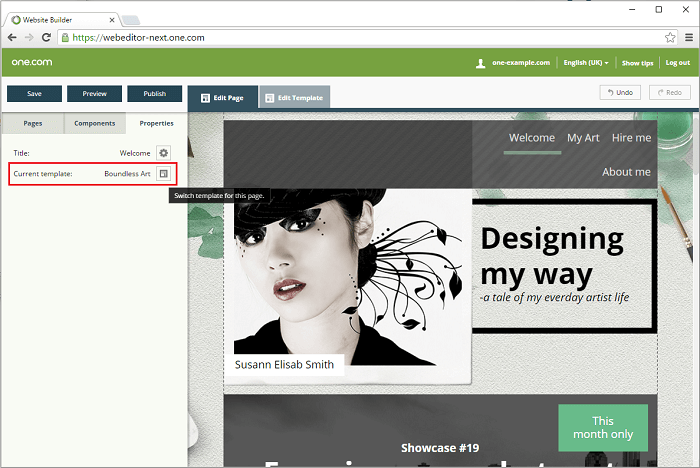Click the one.com logo

pyautogui.click(x=32, y=62)
